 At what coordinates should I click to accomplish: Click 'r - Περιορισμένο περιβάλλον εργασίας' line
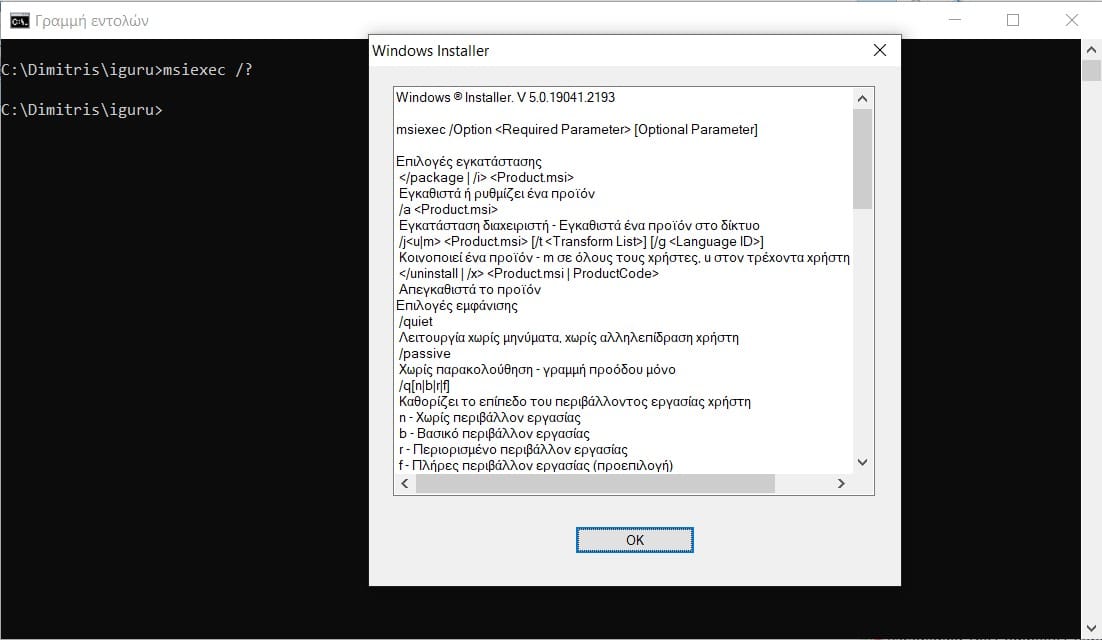(513, 450)
